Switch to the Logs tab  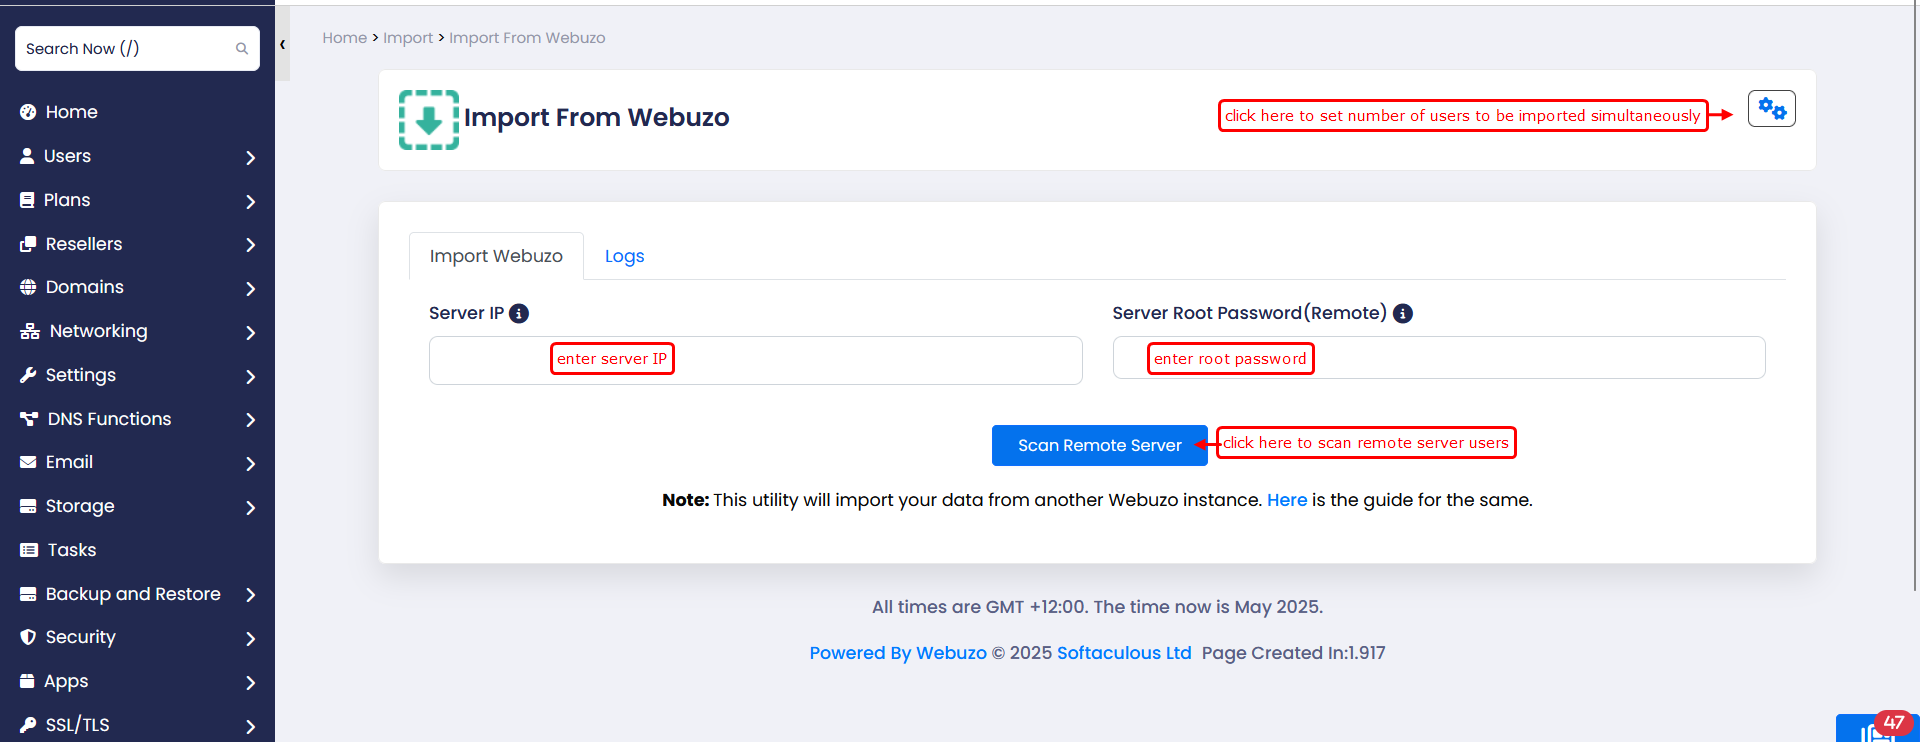point(624,256)
